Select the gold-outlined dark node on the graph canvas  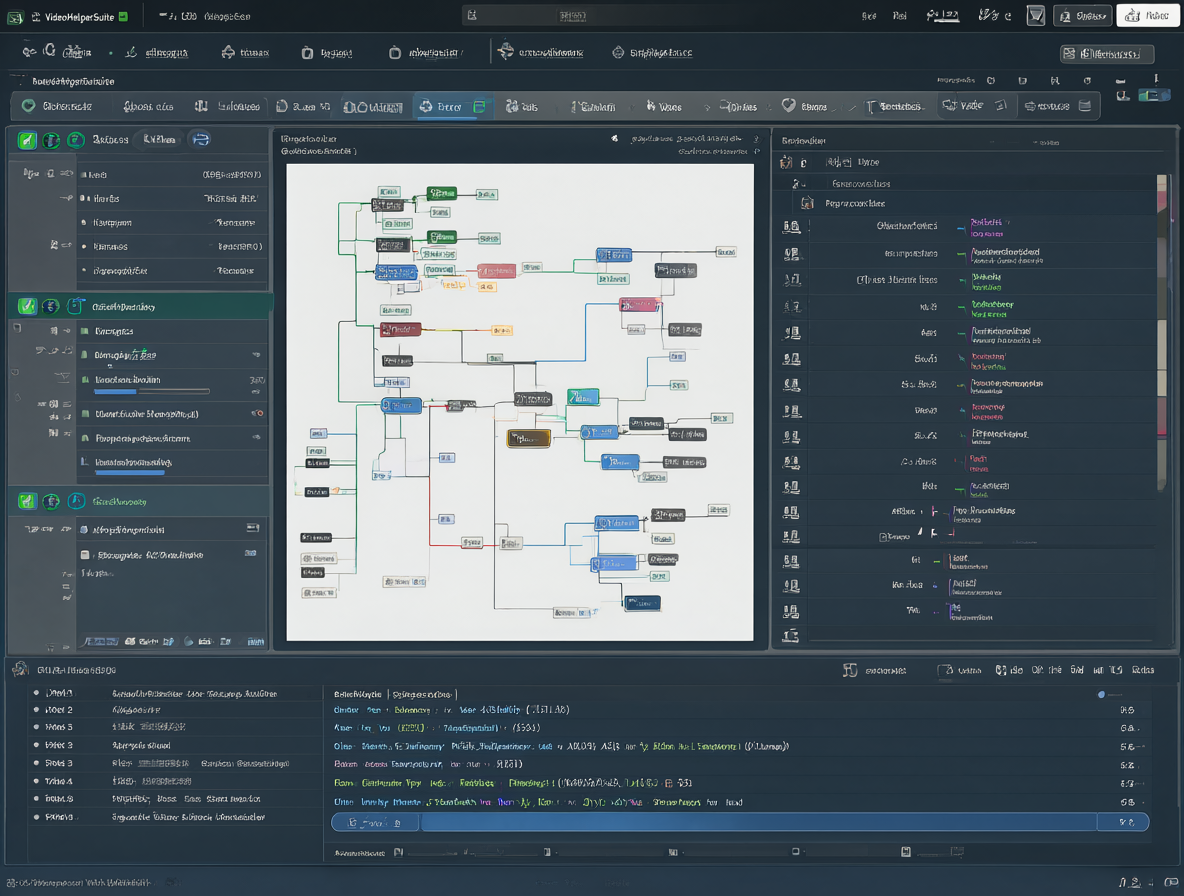point(528,438)
